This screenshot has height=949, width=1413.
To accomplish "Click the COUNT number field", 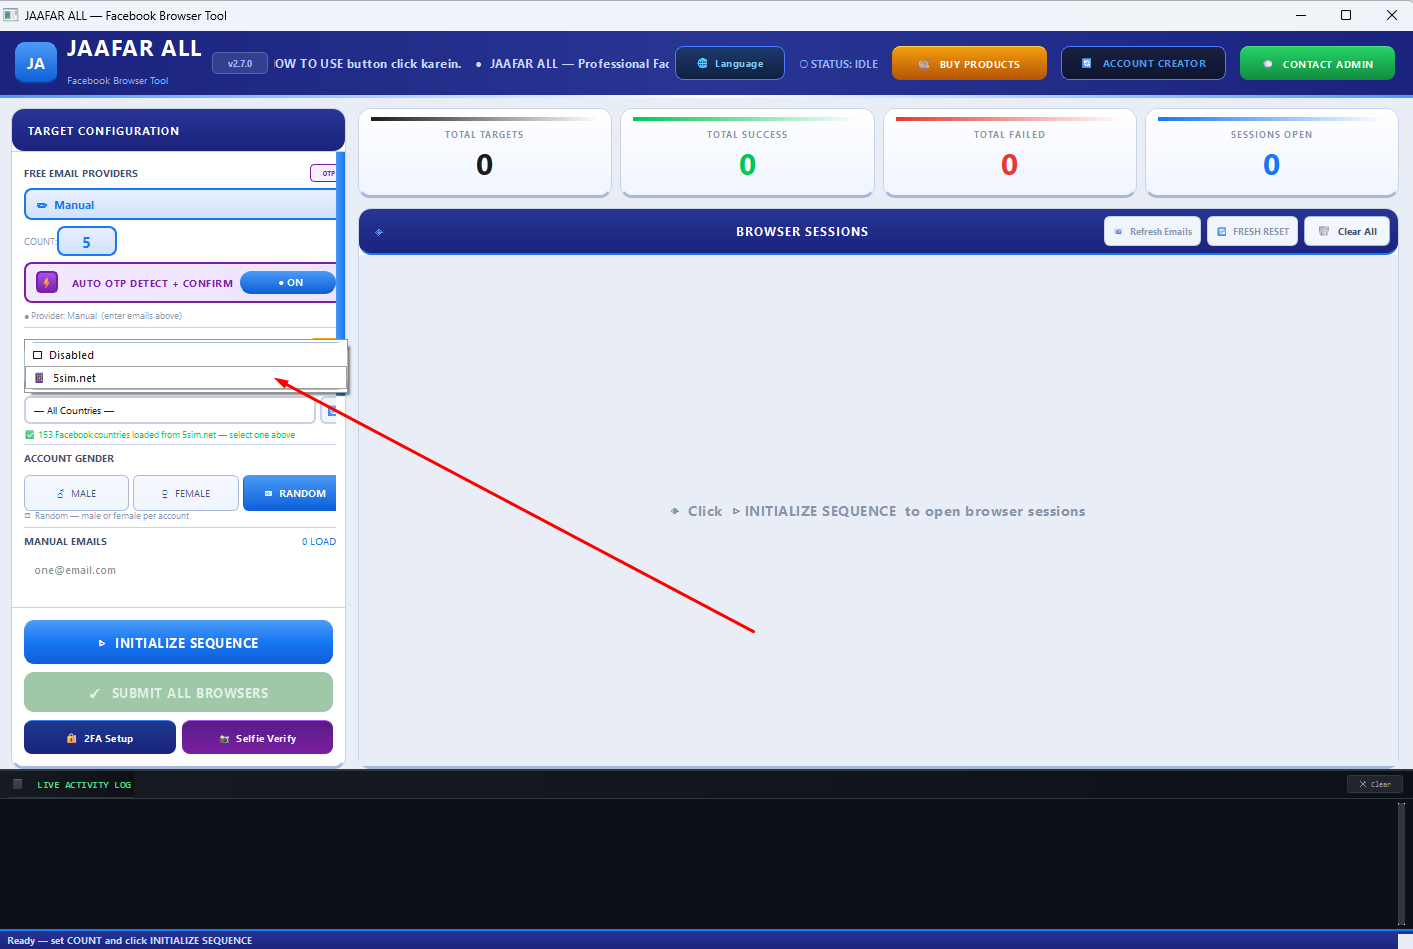I will tap(87, 242).
